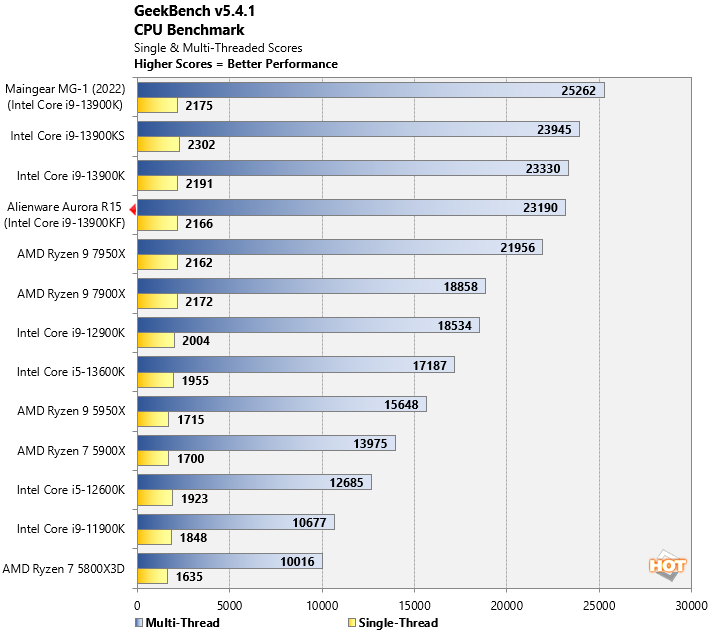
Task: Click the 'Alienware Aurora R15' label
Action: pyautogui.click(x=64, y=207)
